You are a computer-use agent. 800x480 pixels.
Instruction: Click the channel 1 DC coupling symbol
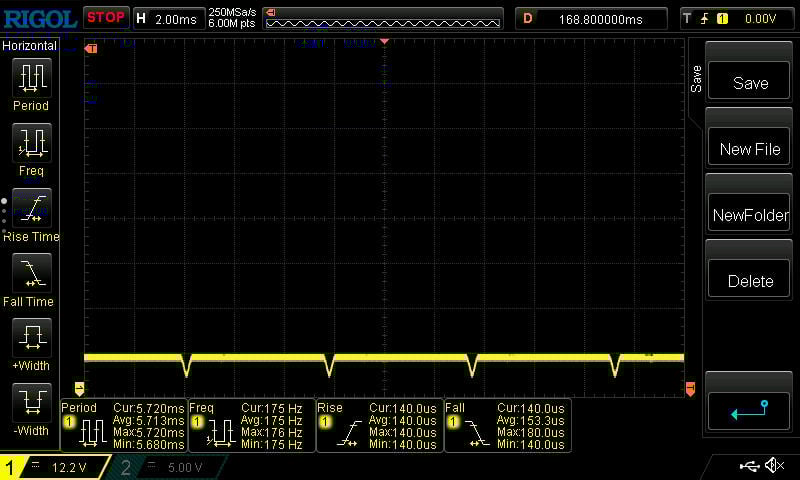(36, 465)
